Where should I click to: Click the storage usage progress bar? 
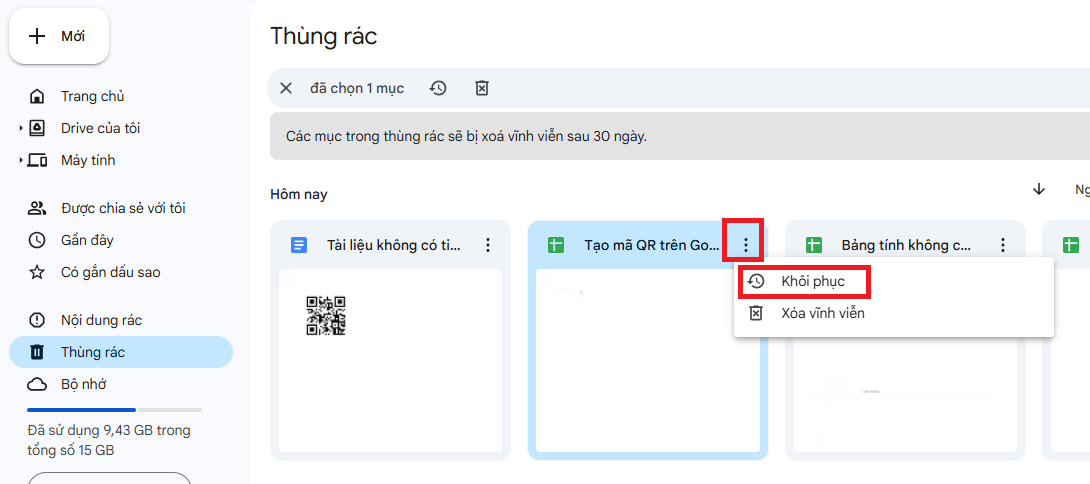coord(114,409)
